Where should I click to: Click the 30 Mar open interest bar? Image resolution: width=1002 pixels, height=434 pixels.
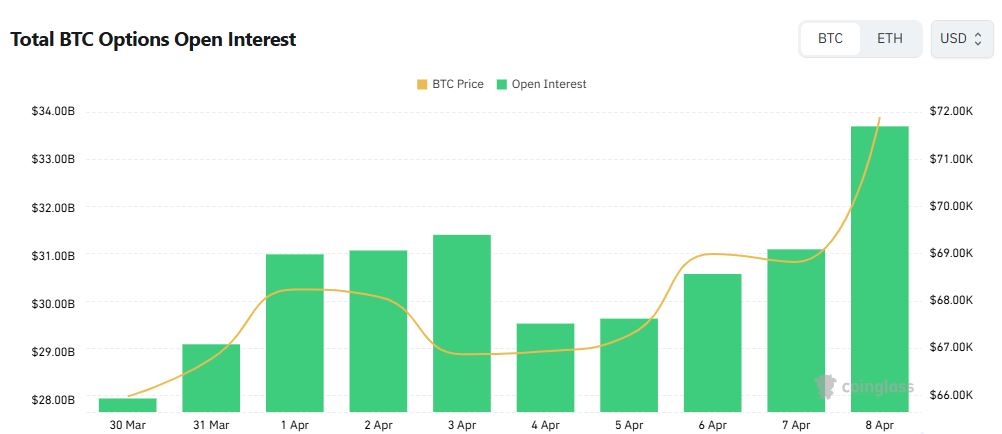tap(128, 405)
